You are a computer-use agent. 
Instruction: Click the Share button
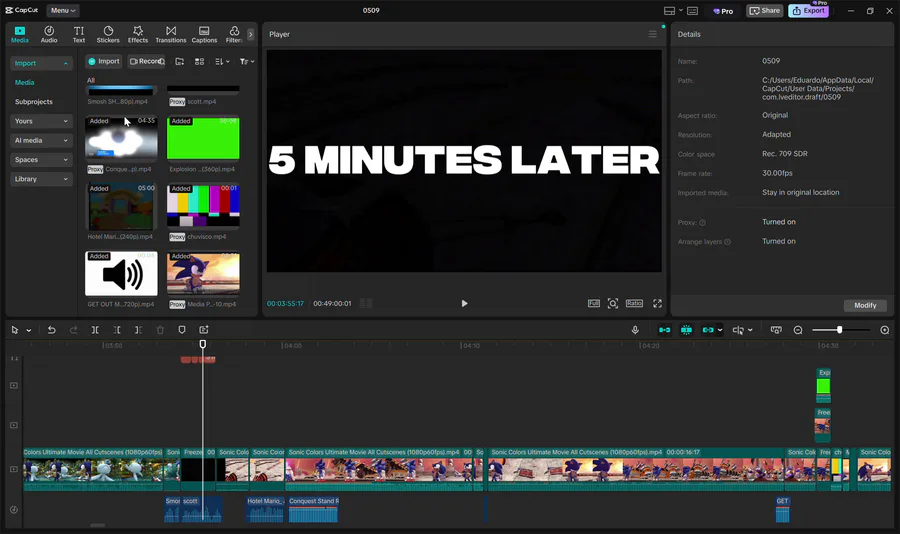click(765, 10)
